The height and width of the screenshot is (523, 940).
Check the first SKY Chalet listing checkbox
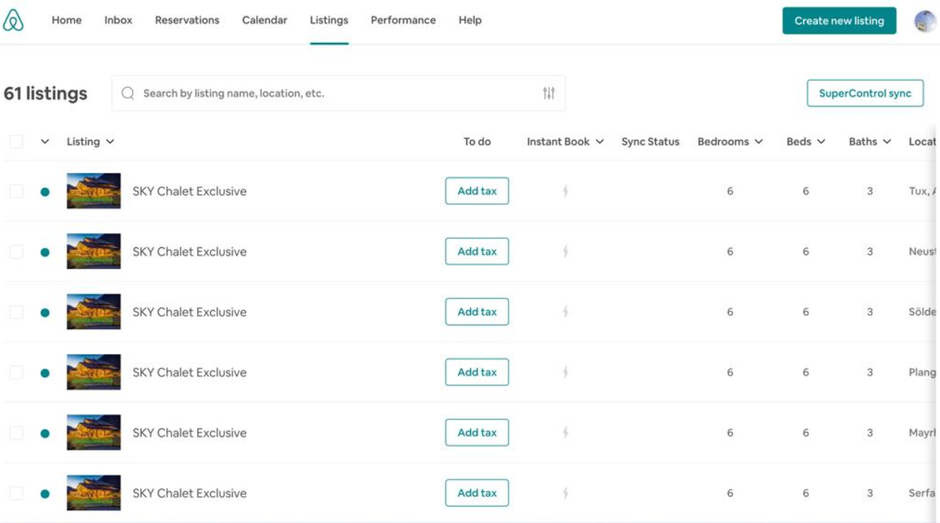coord(16,191)
